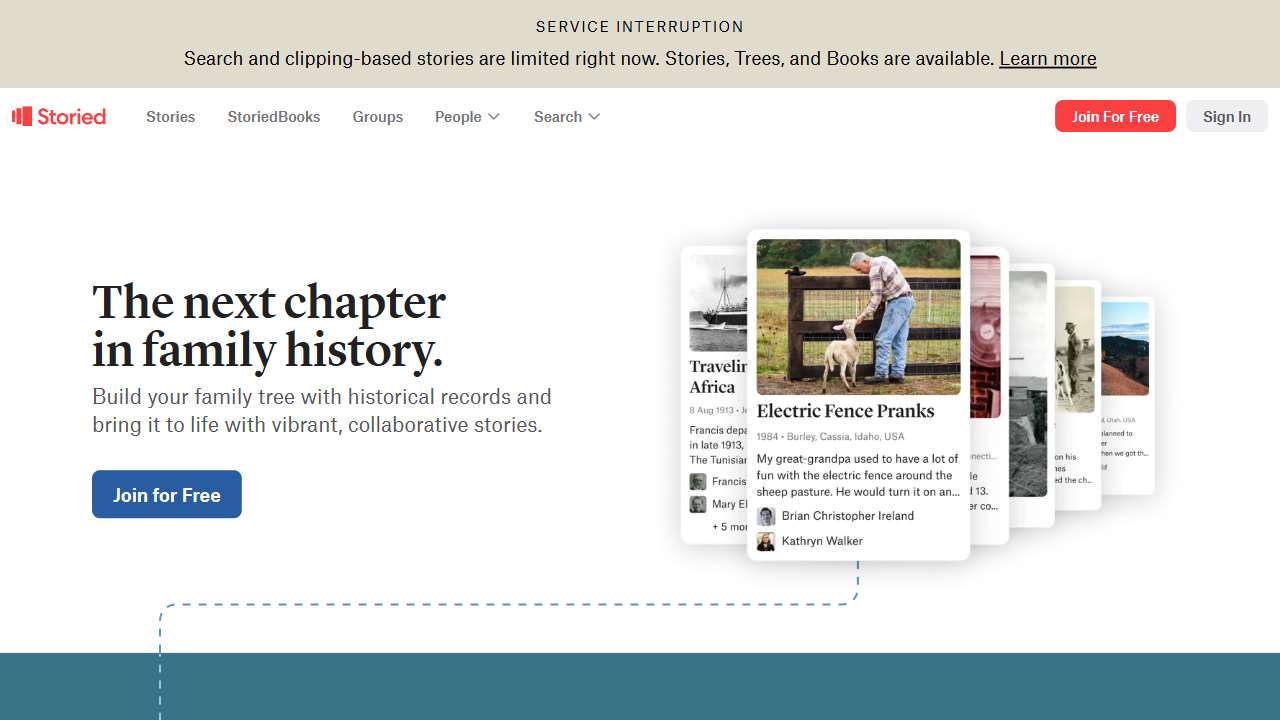Click the Sign In button
The width and height of the screenshot is (1280, 720).
pyautogui.click(x=1227, y=116)
